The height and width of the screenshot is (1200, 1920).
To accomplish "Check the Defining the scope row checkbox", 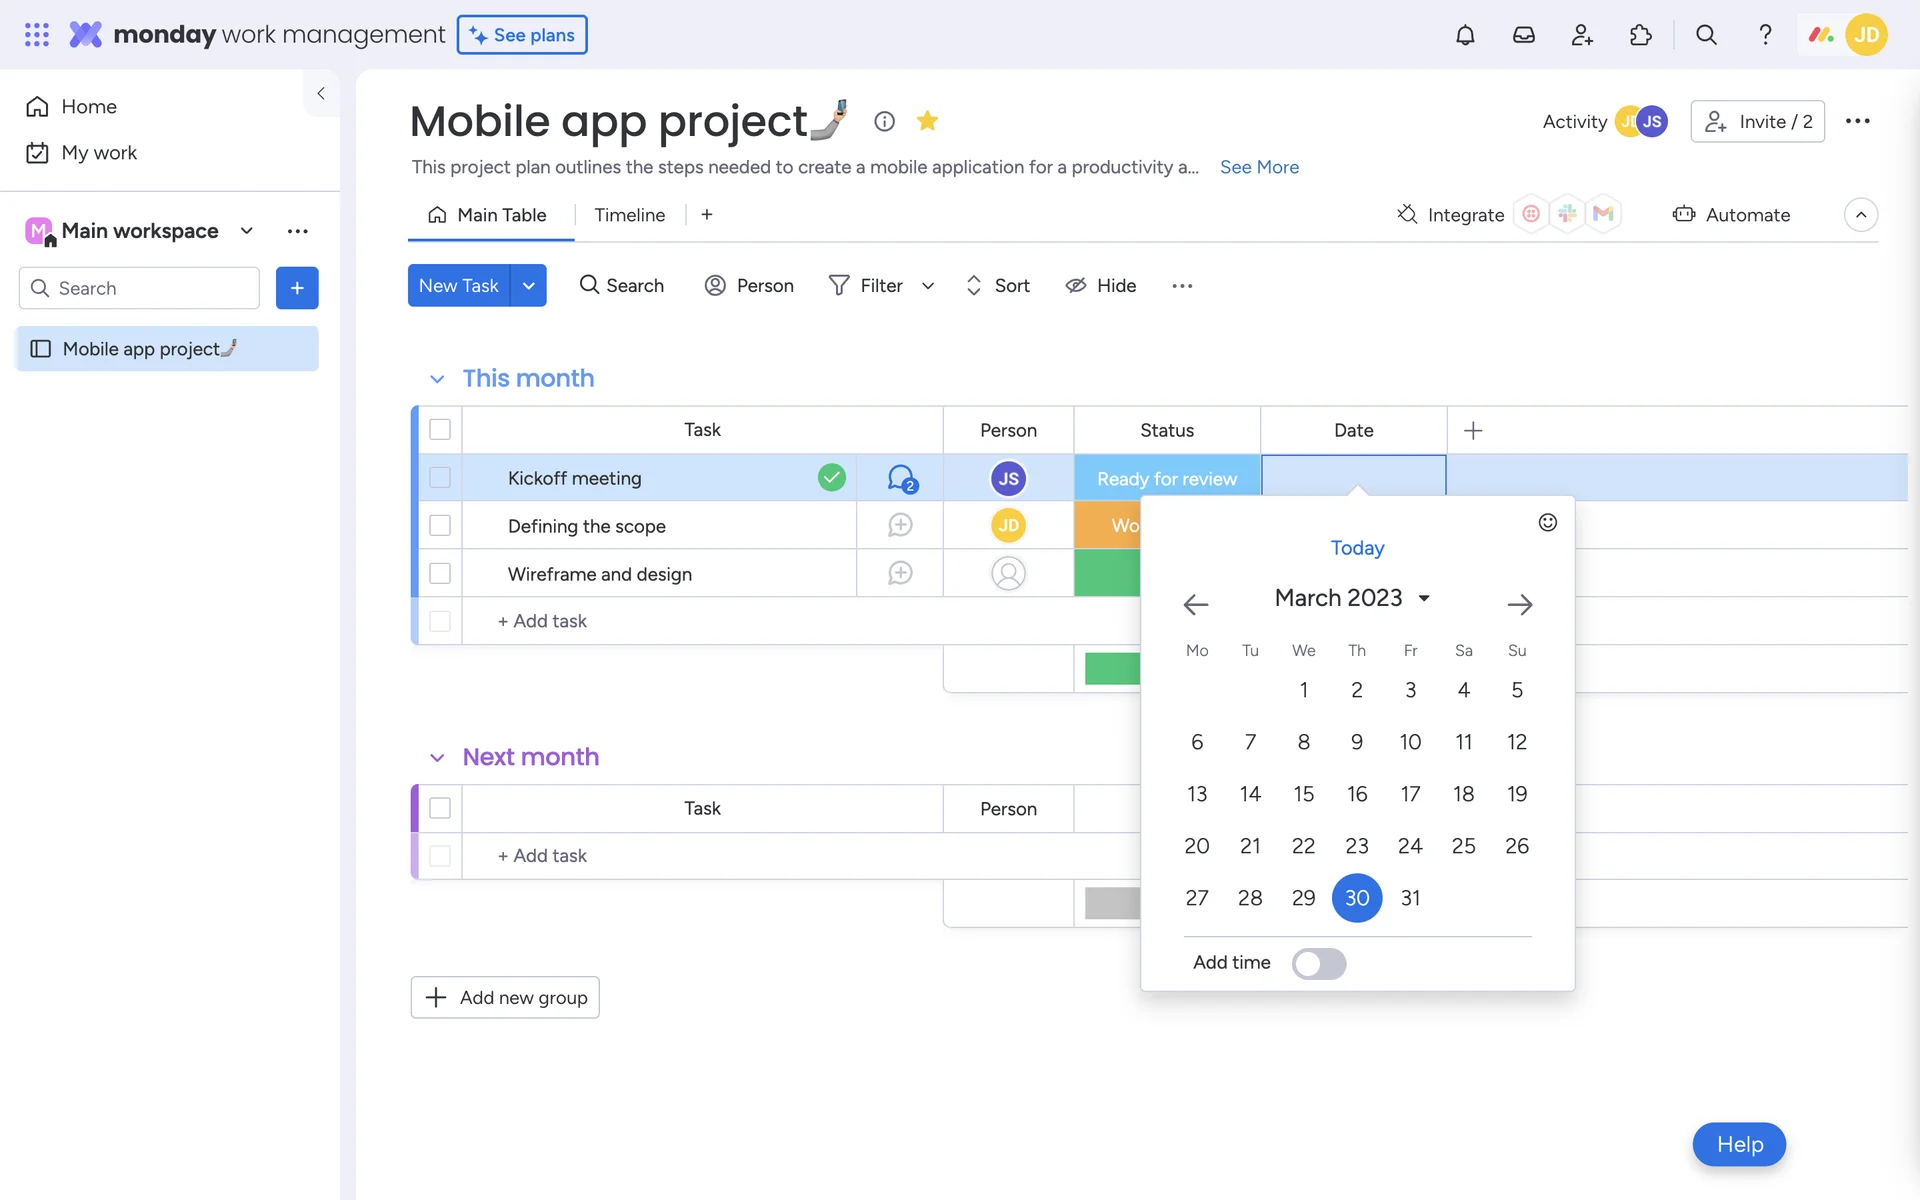I will [440, 525].
